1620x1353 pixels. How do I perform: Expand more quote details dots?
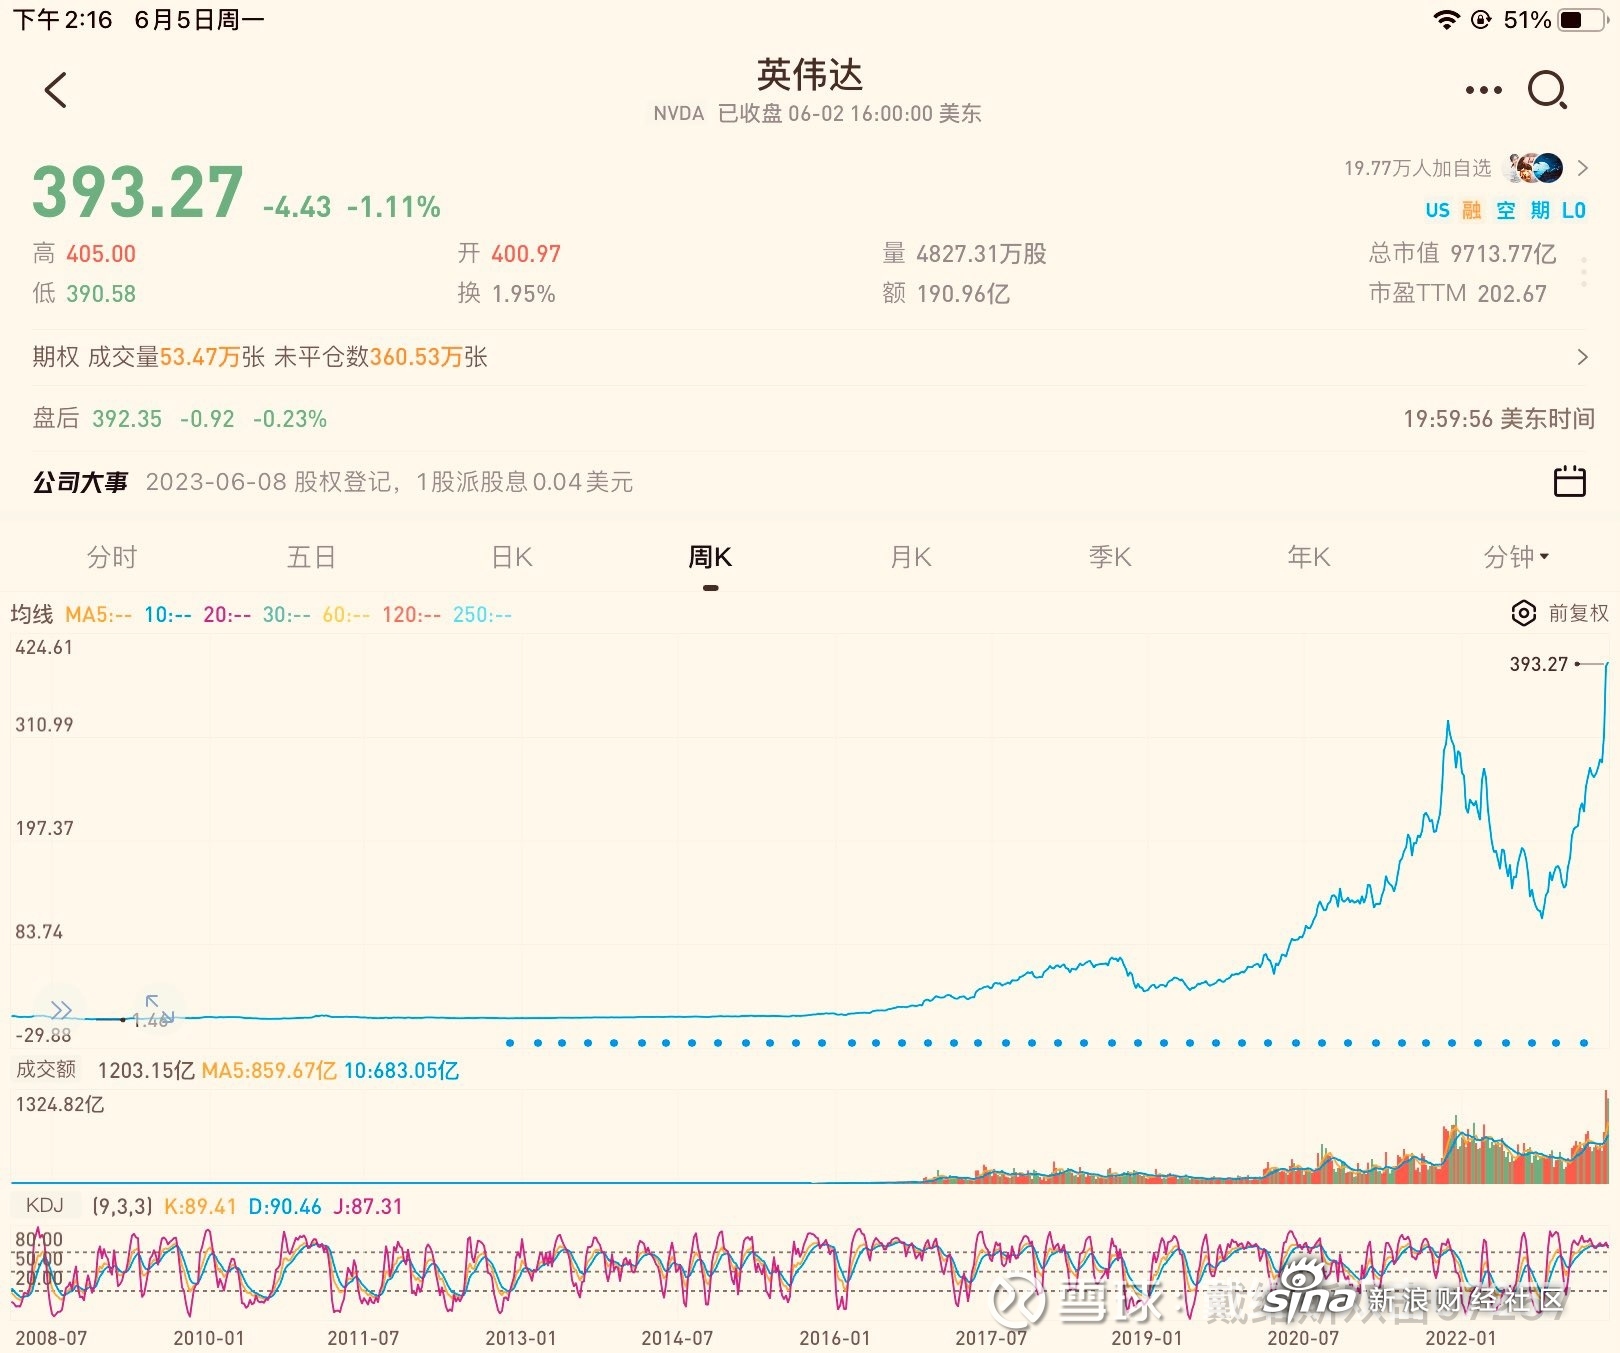(1583, 272)
